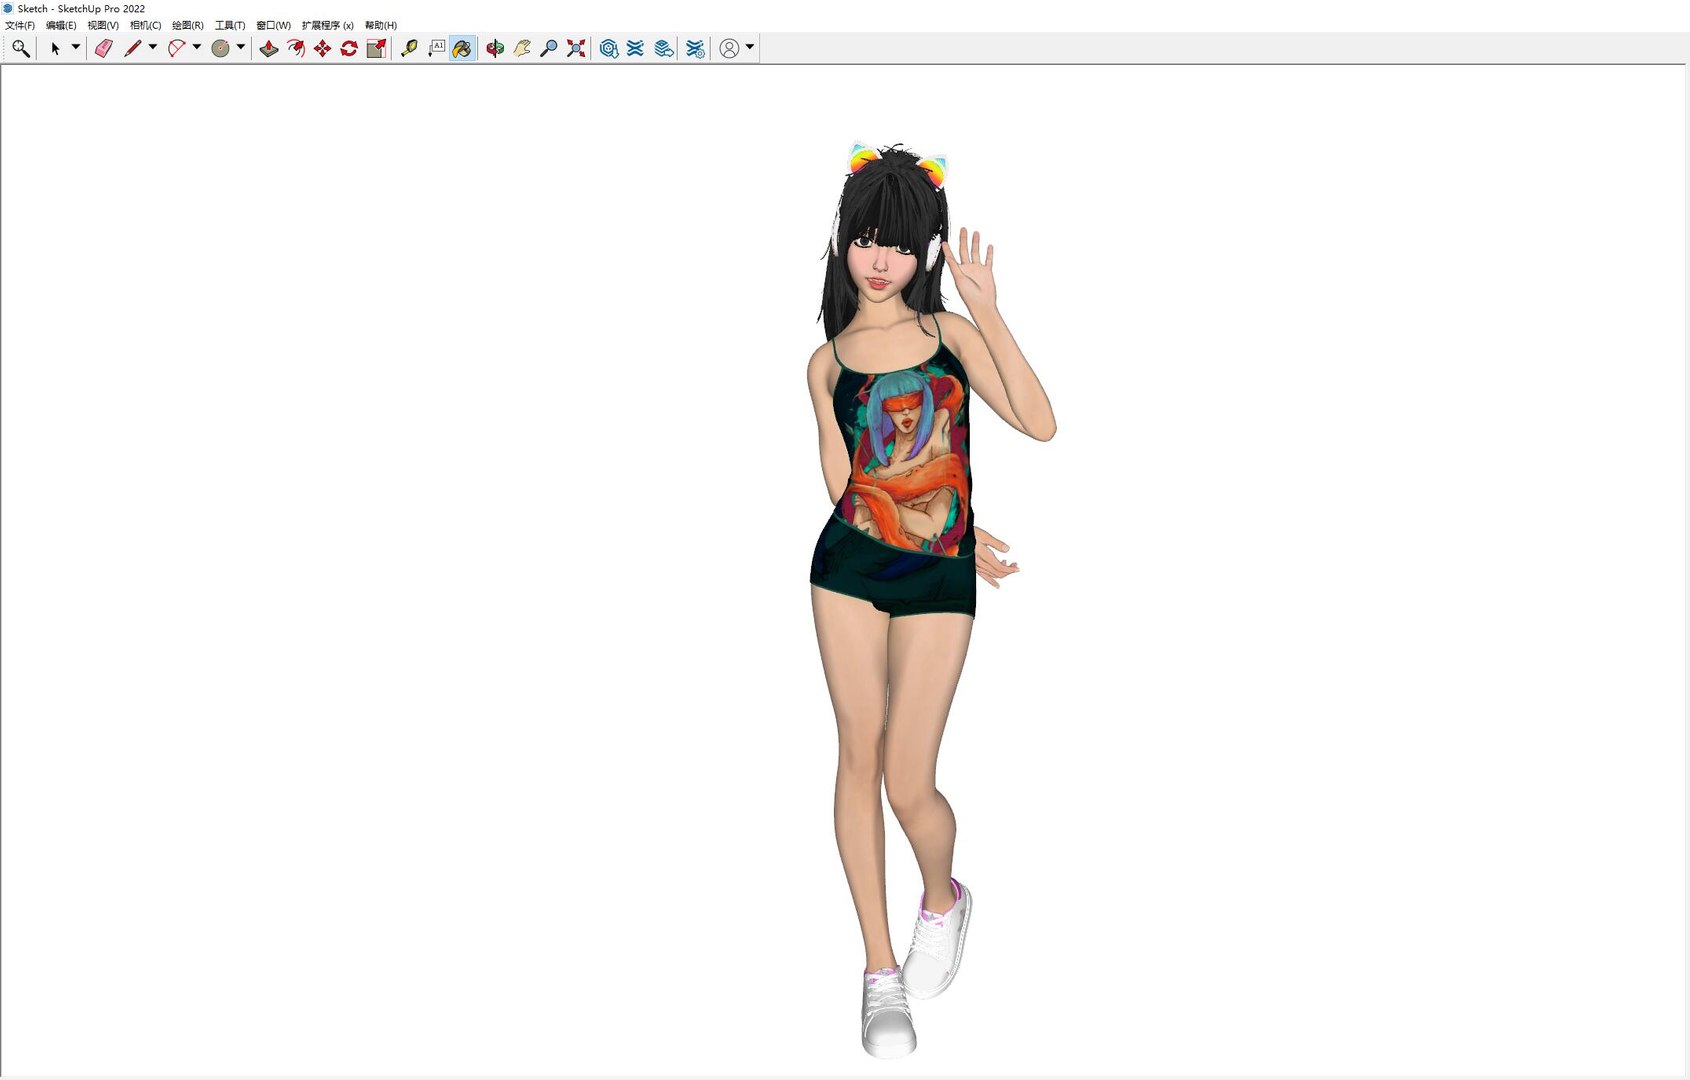Open the 编辑(E) menu
Screen dimensions: 1690x1080
[61, 25]
